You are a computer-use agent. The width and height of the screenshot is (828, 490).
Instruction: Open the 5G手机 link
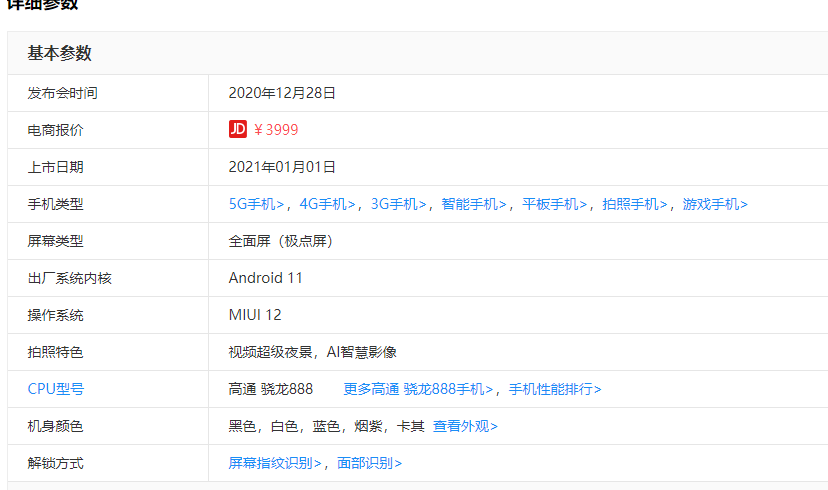pyautogui.click(x=257, y=204)
